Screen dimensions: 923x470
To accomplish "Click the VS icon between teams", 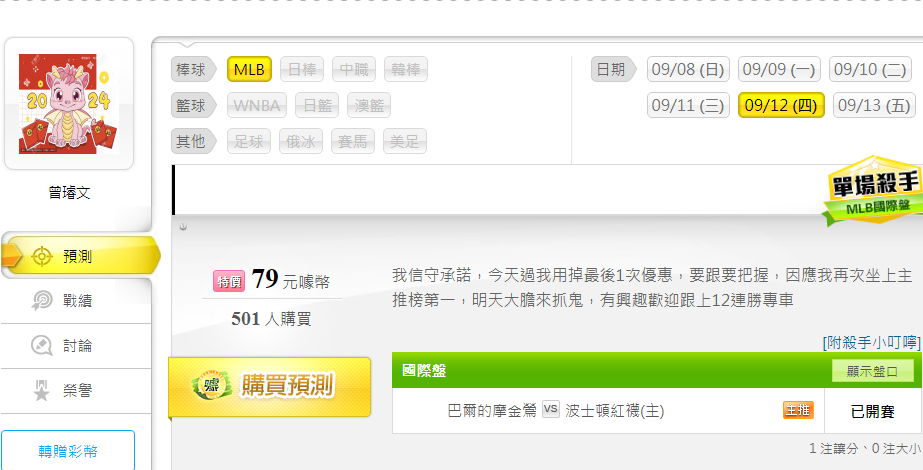I will pyautogui.click(x=550, y=409).
